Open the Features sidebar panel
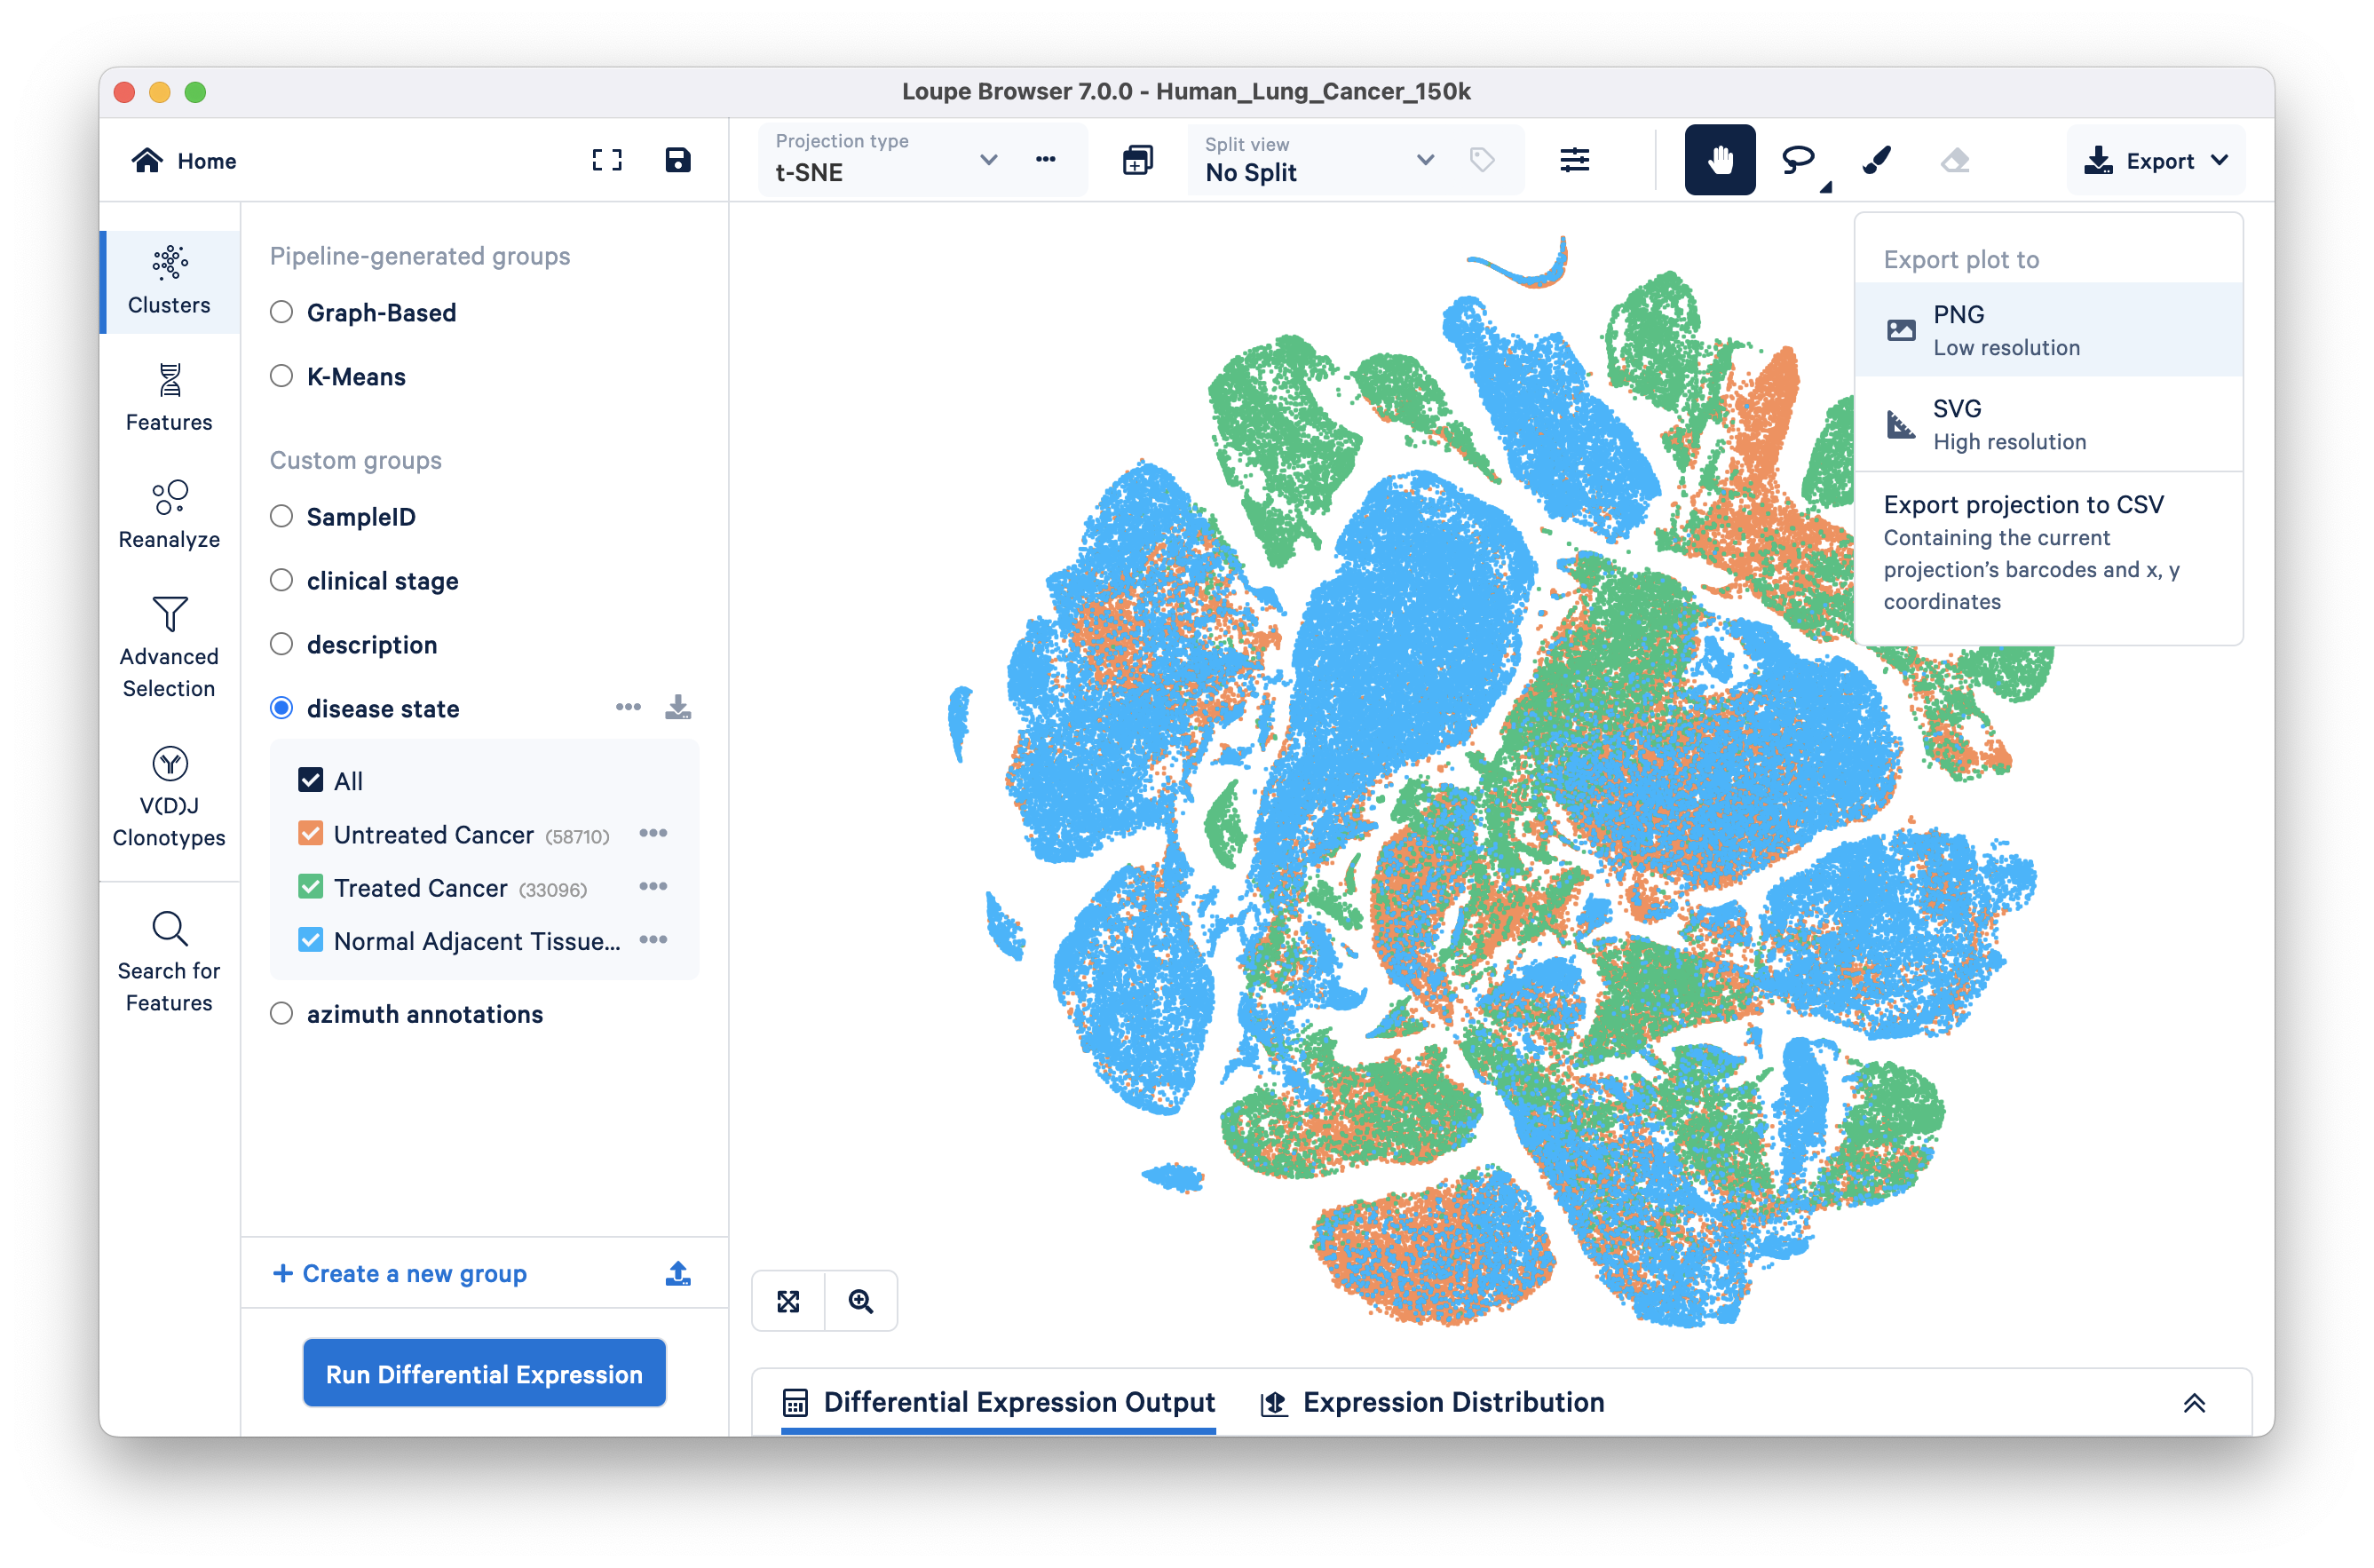 (169, 397)
